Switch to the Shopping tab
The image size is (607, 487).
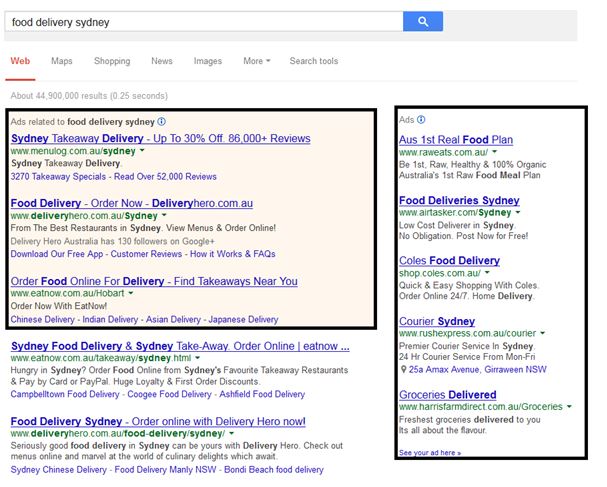pos(112,61)
